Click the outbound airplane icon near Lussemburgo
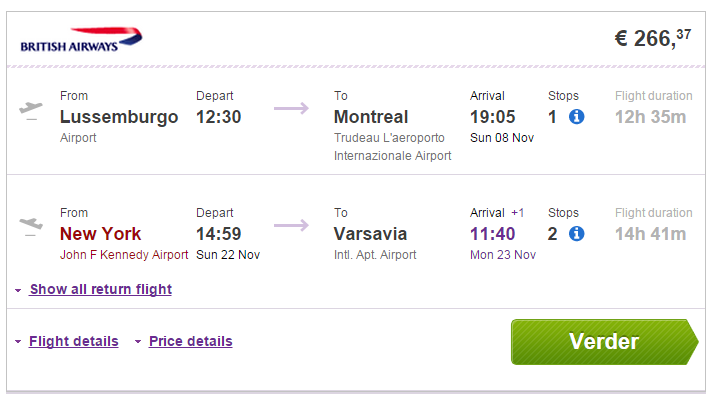722x398 pixels. 31,111
